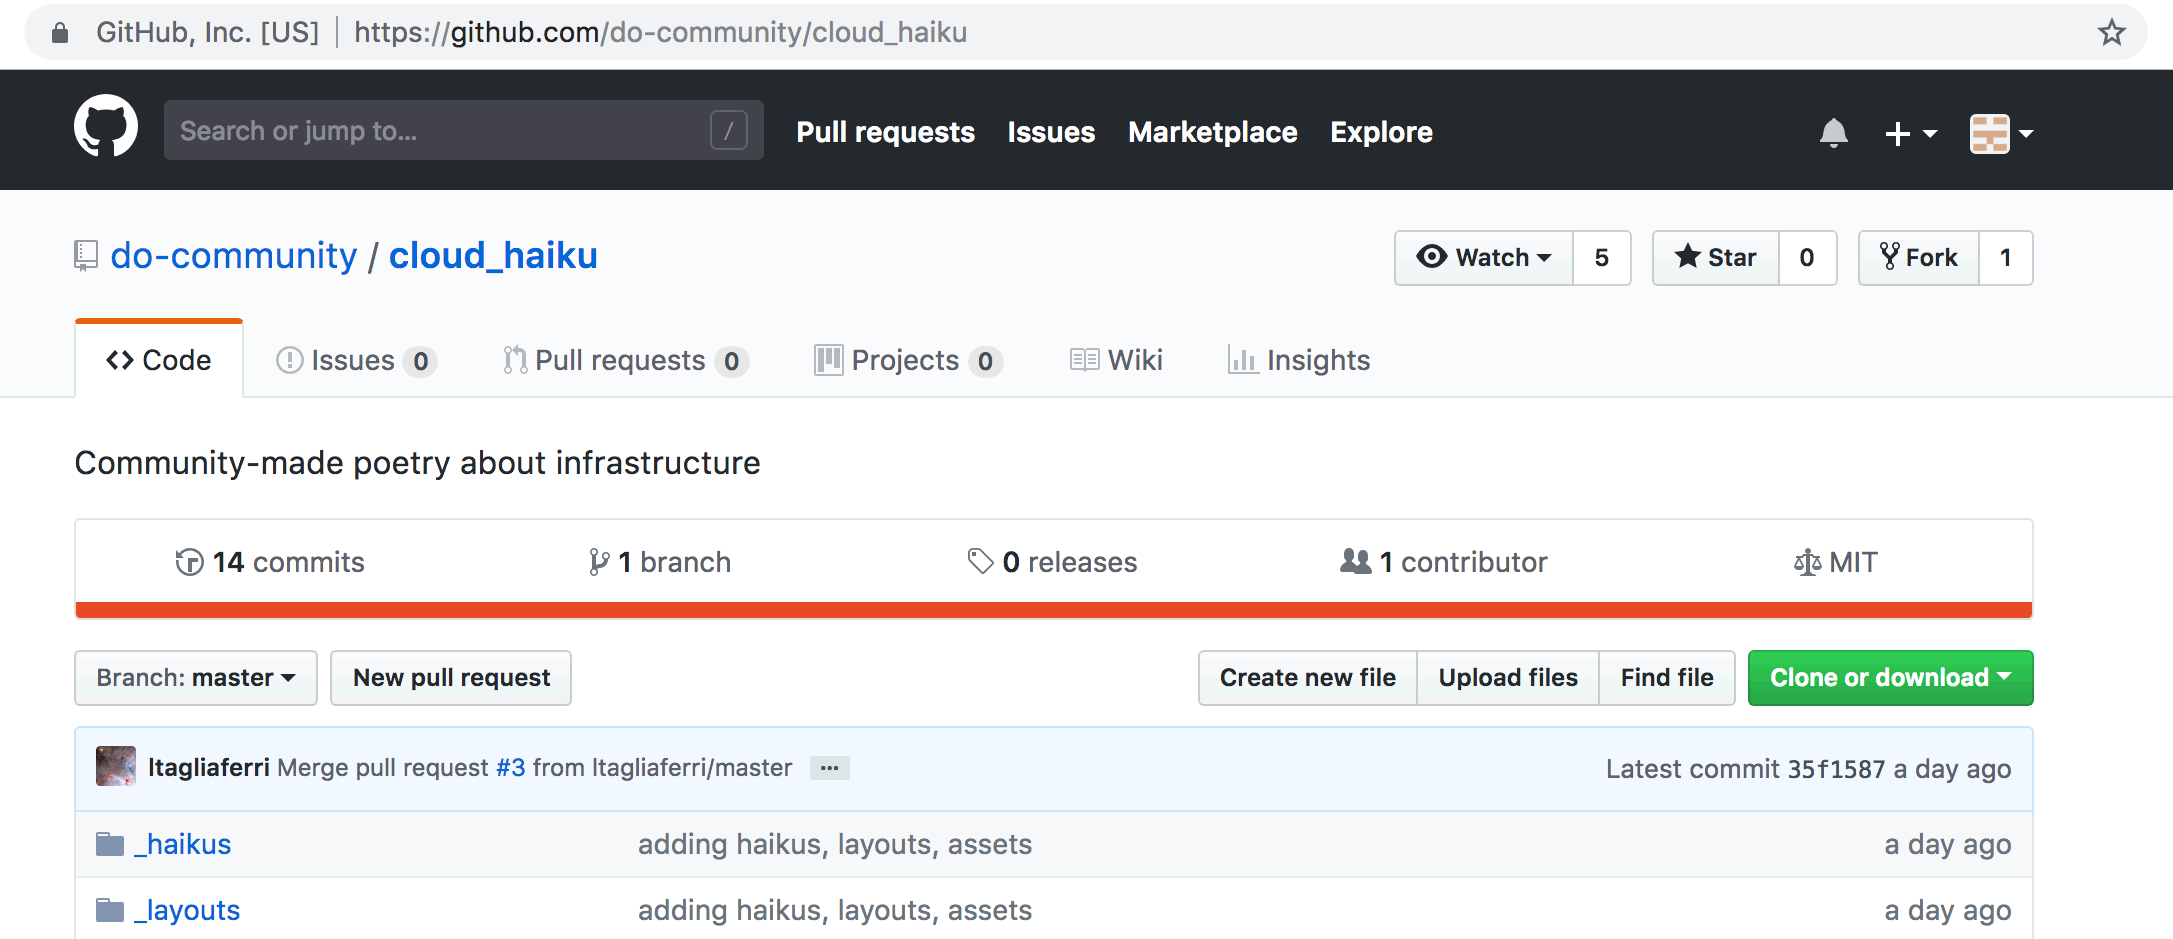Image resolution: width=2173 pixels, height=939 pixels.
Task: Click the _layouts folder icon
Action: (110, 911)
